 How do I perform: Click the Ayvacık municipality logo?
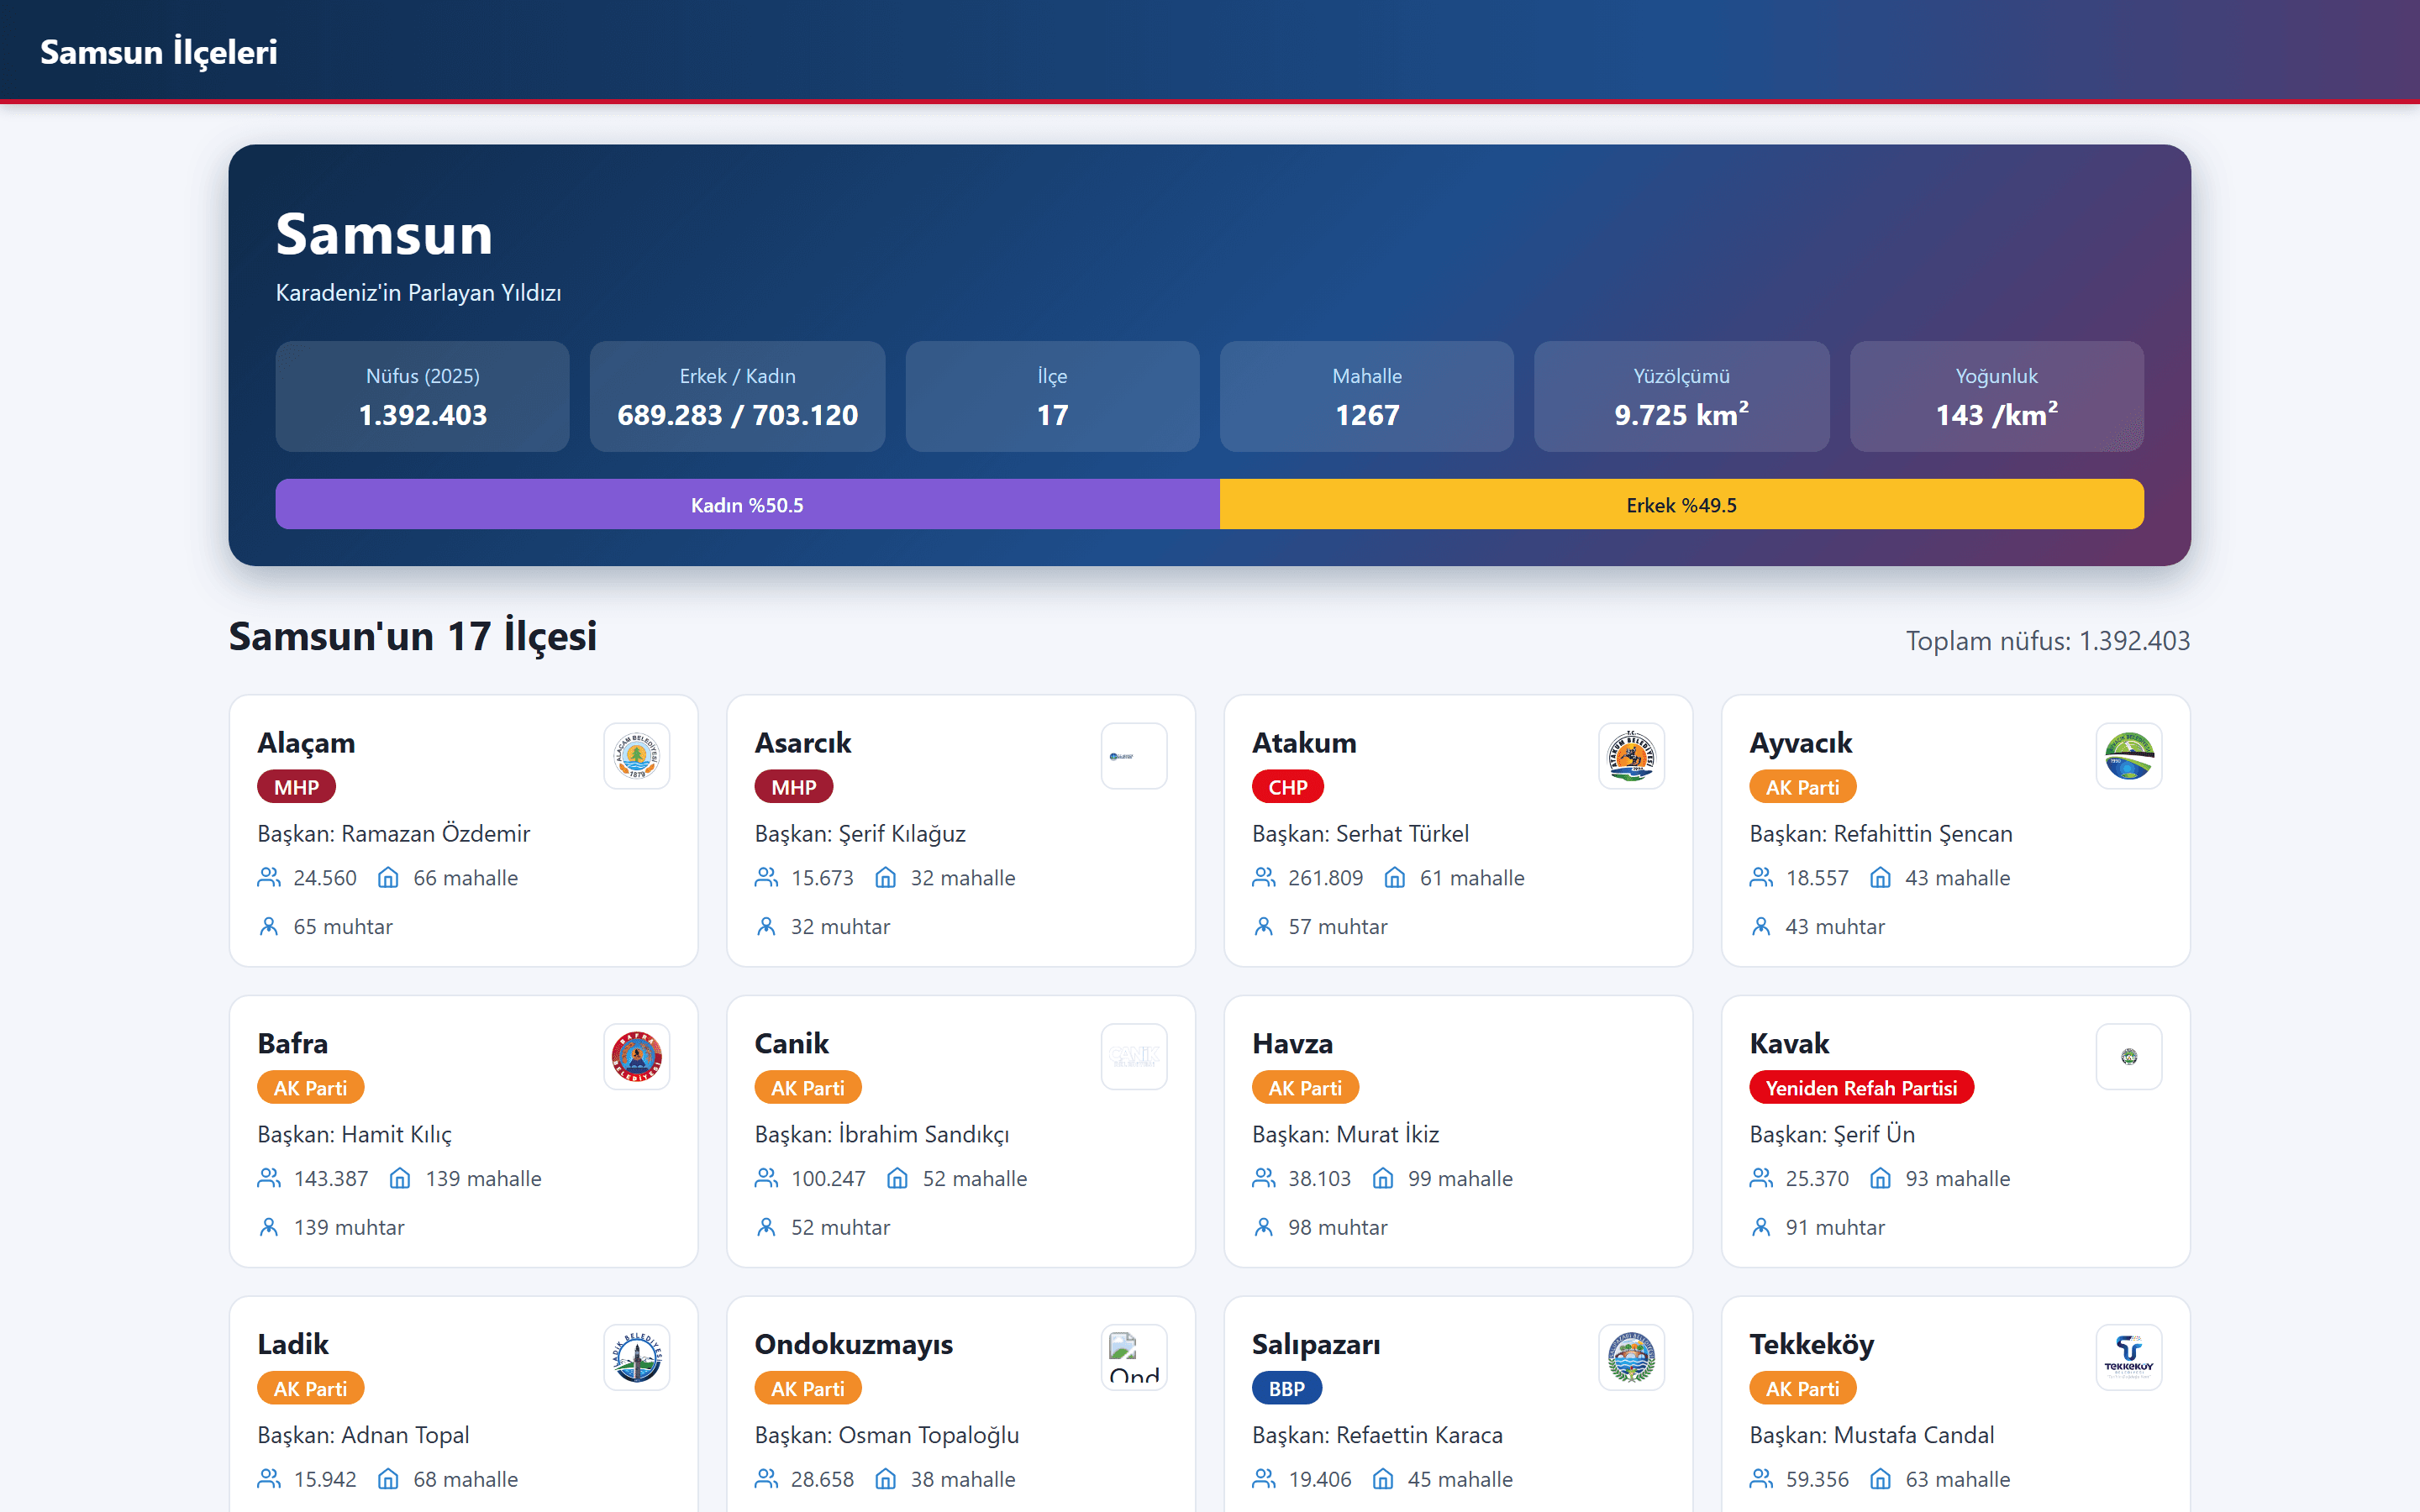(x=2129, y=756)
